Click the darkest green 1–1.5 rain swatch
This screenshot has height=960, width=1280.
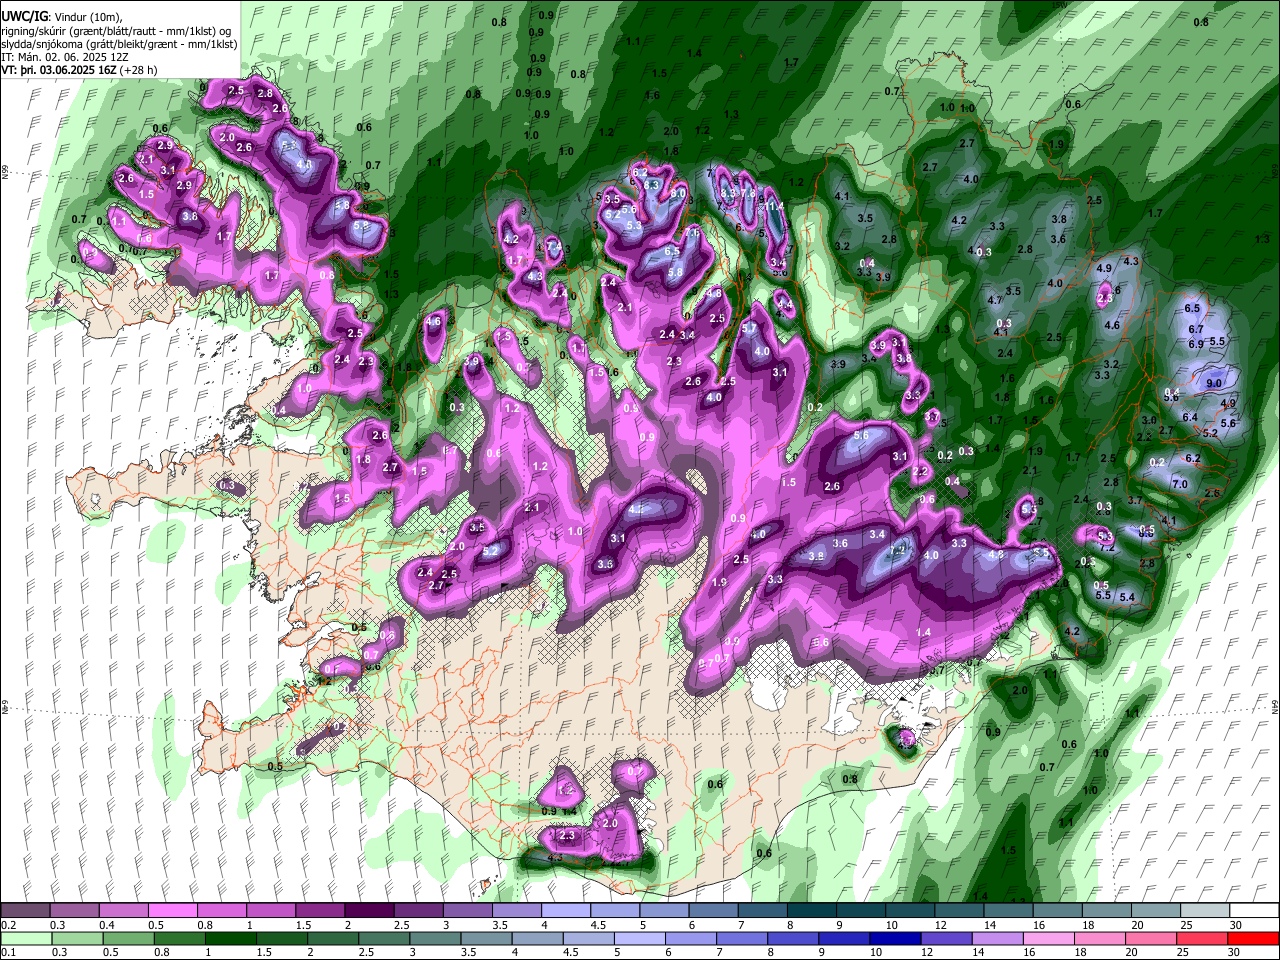point(231,938)
